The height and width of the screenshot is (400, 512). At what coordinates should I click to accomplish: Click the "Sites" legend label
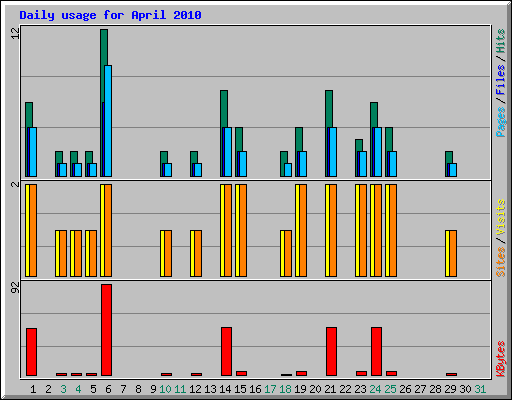tap(500, 262)
